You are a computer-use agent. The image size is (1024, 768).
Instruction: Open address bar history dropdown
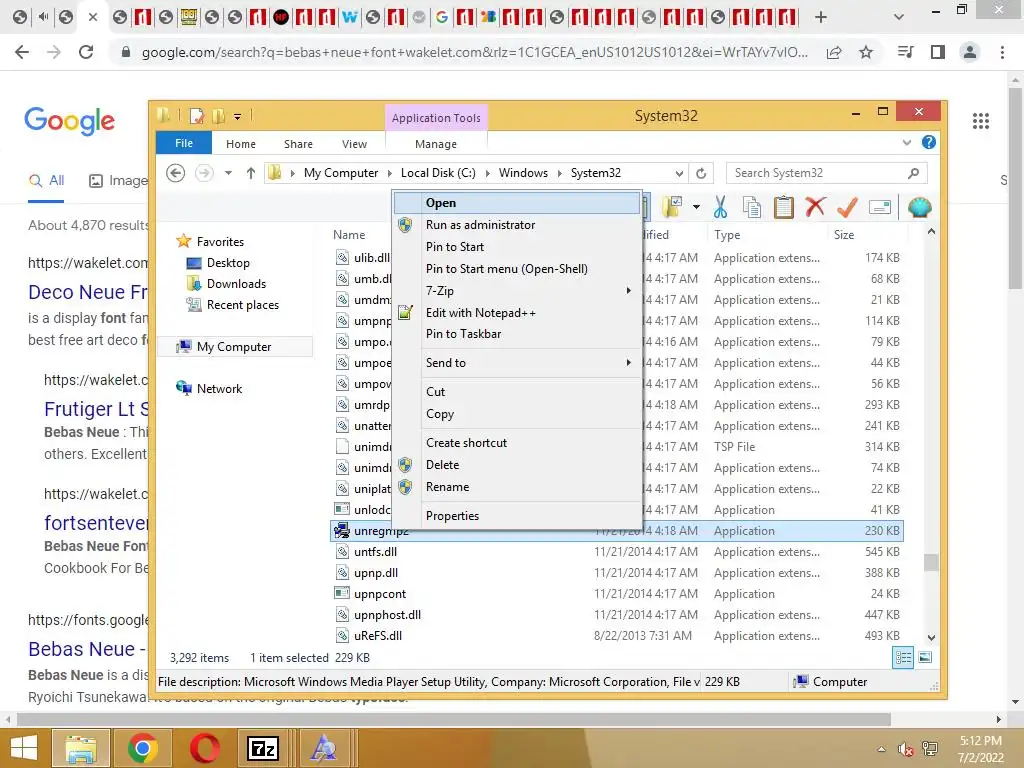[679, 173]
